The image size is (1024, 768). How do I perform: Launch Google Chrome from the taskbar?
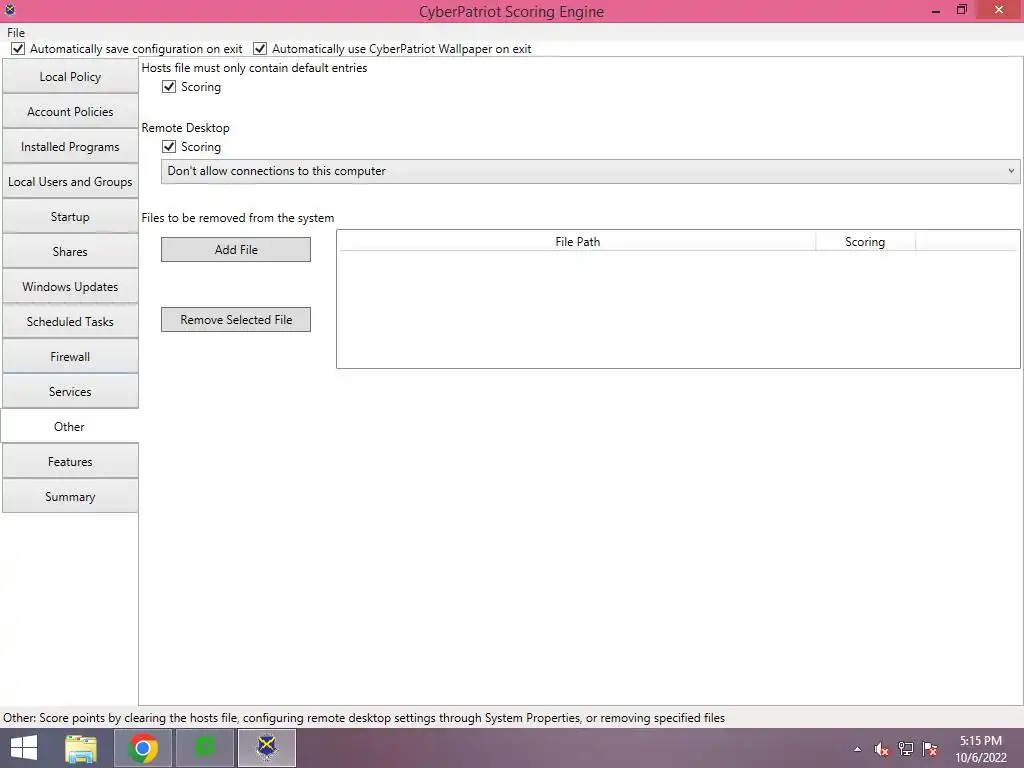click(142, 748)
